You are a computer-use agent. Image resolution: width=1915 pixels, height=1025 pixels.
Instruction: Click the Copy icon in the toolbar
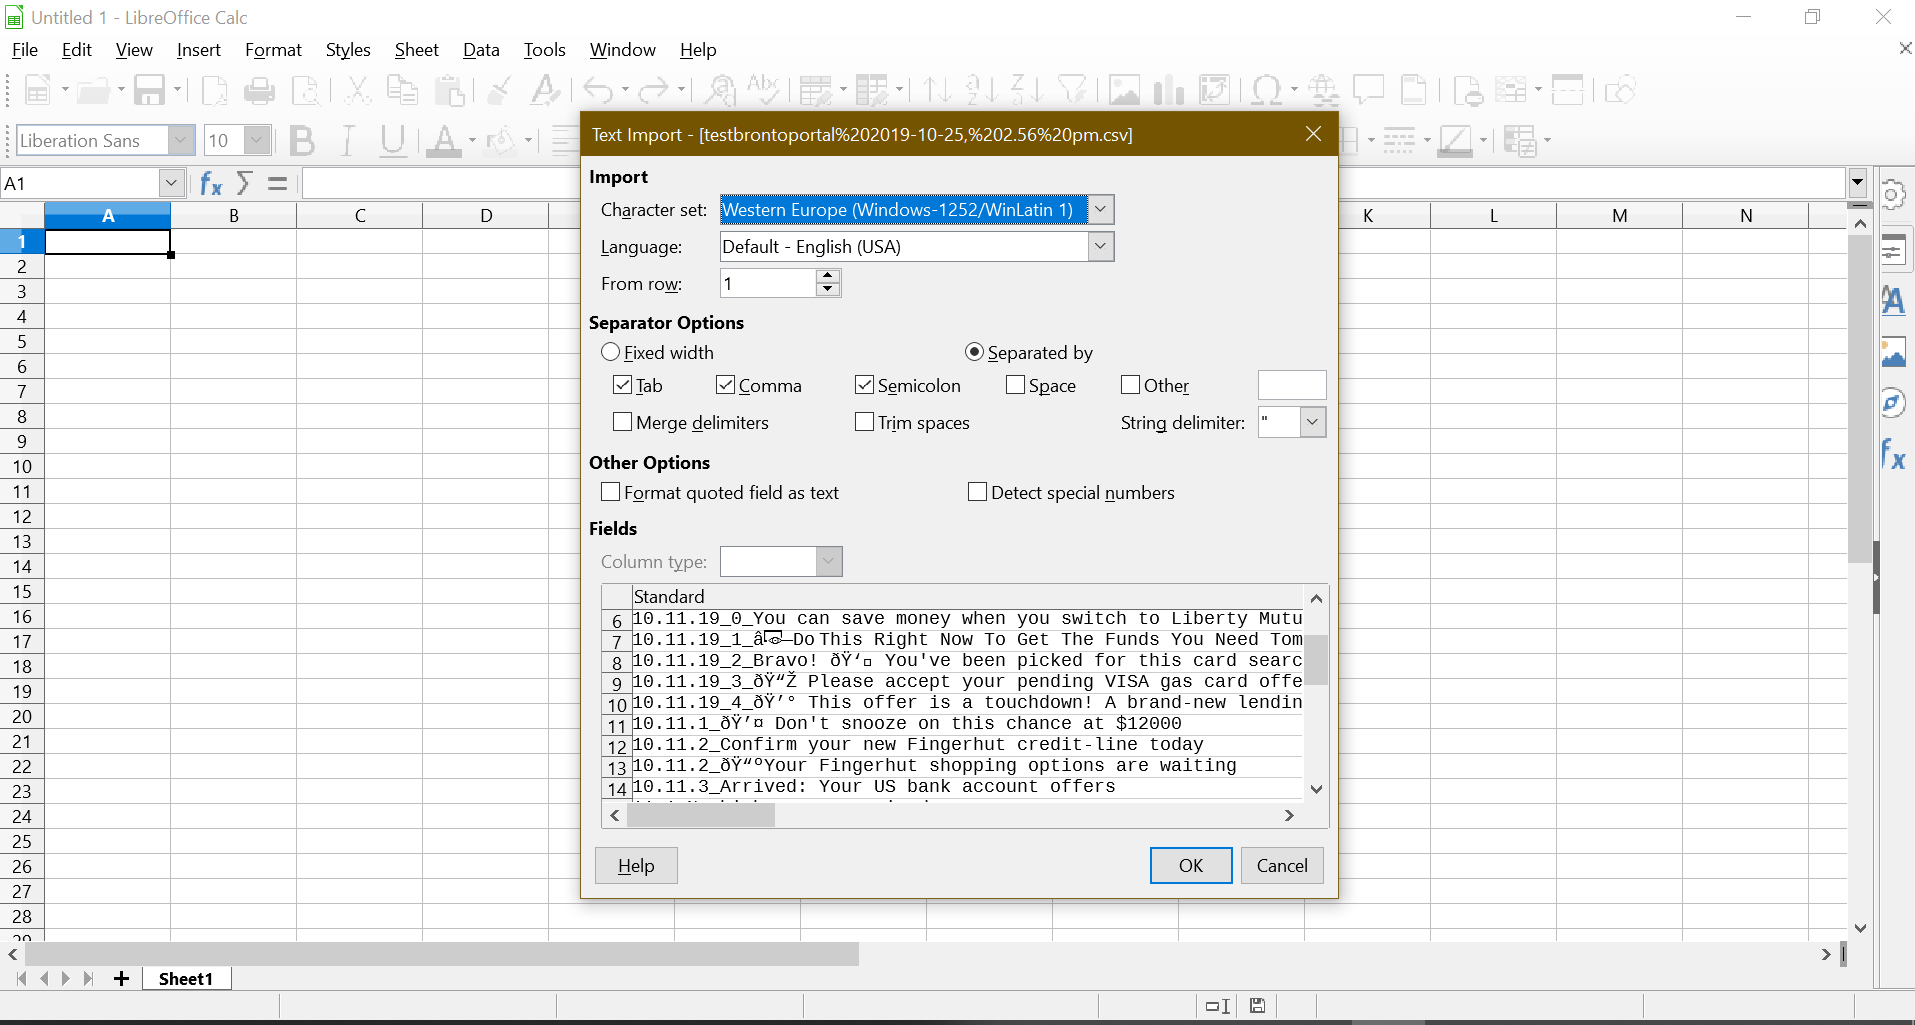pyautogui.click(x=403, y=91)
